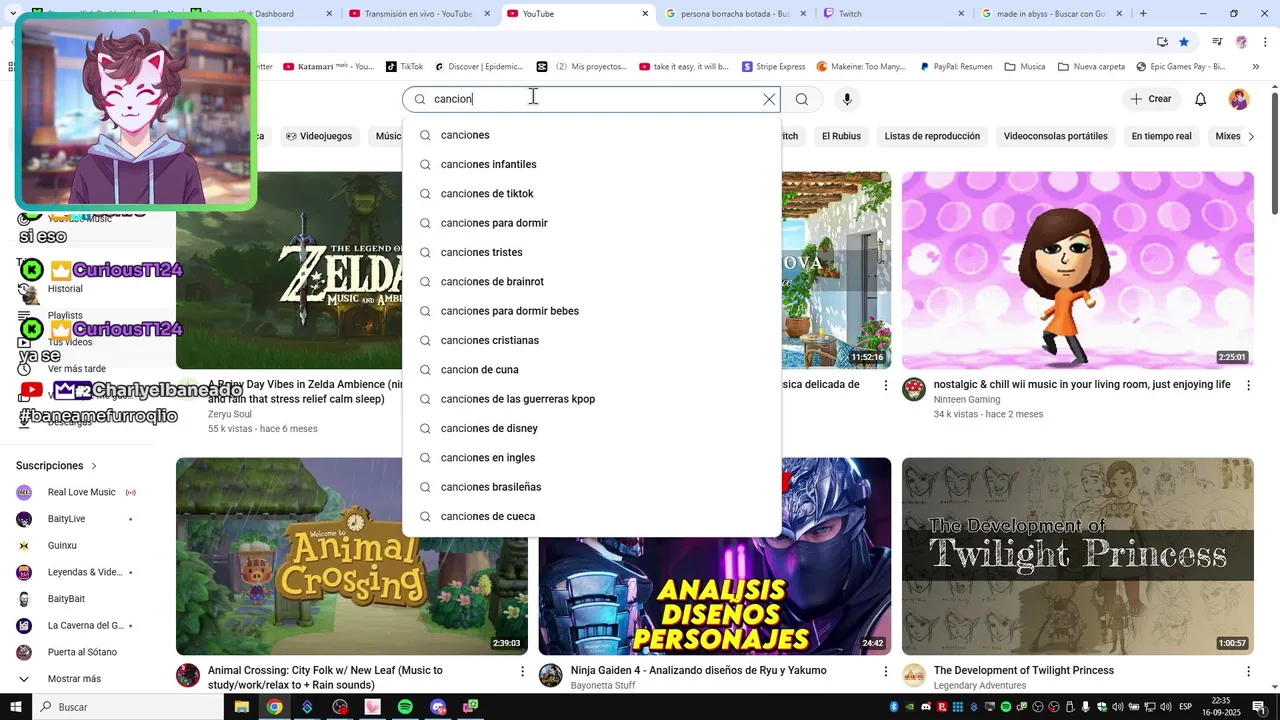This screenshot has width=1280, height=720.
Task: Switch to the made in abyss tab
Action: tap(1053, 14)
